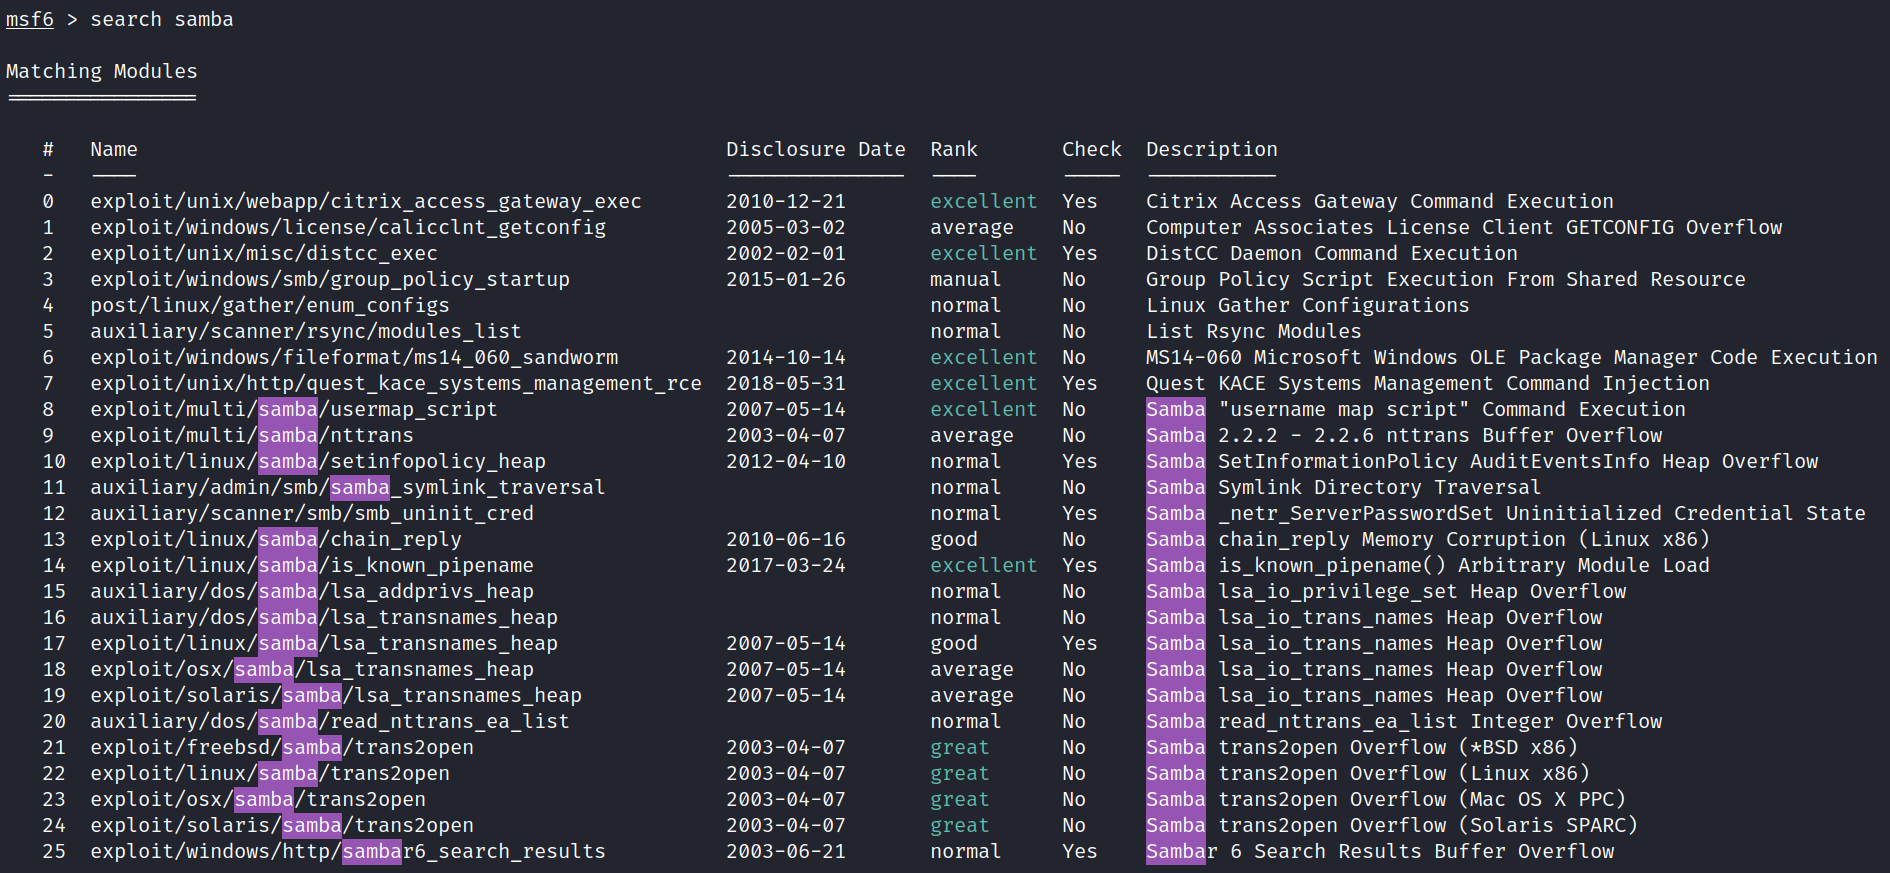Viewport: 1890px width, 873px height.
Task: Click 'Citrix Access Gateway Command Execution' description
Action: tap(1380, 201)
